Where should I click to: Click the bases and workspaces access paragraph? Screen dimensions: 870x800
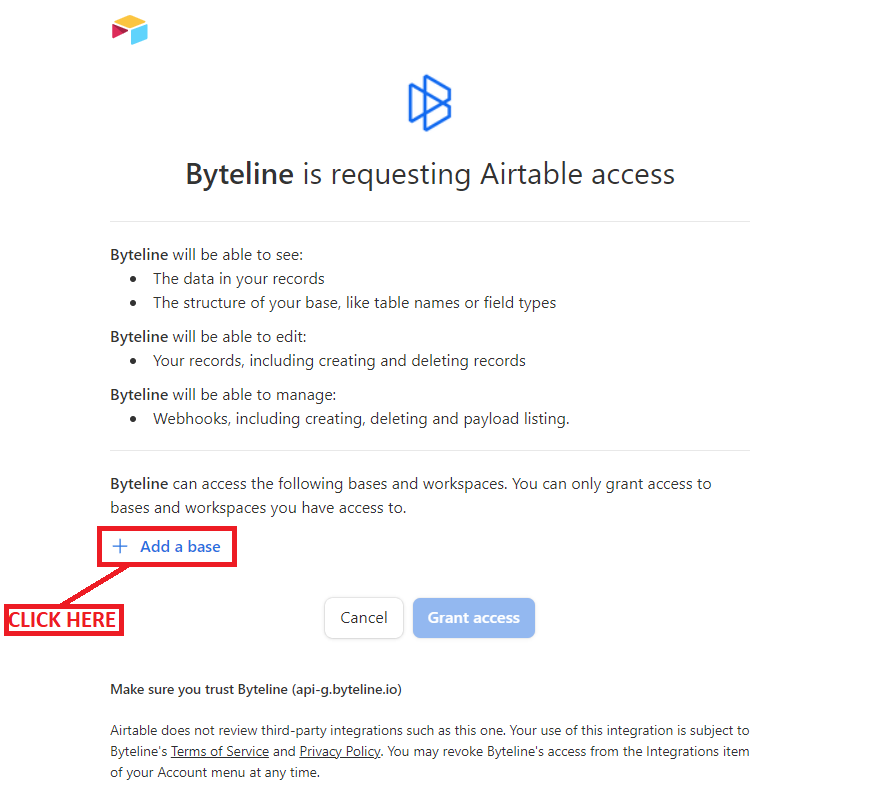pyautogui.click(x=410, y=495)
